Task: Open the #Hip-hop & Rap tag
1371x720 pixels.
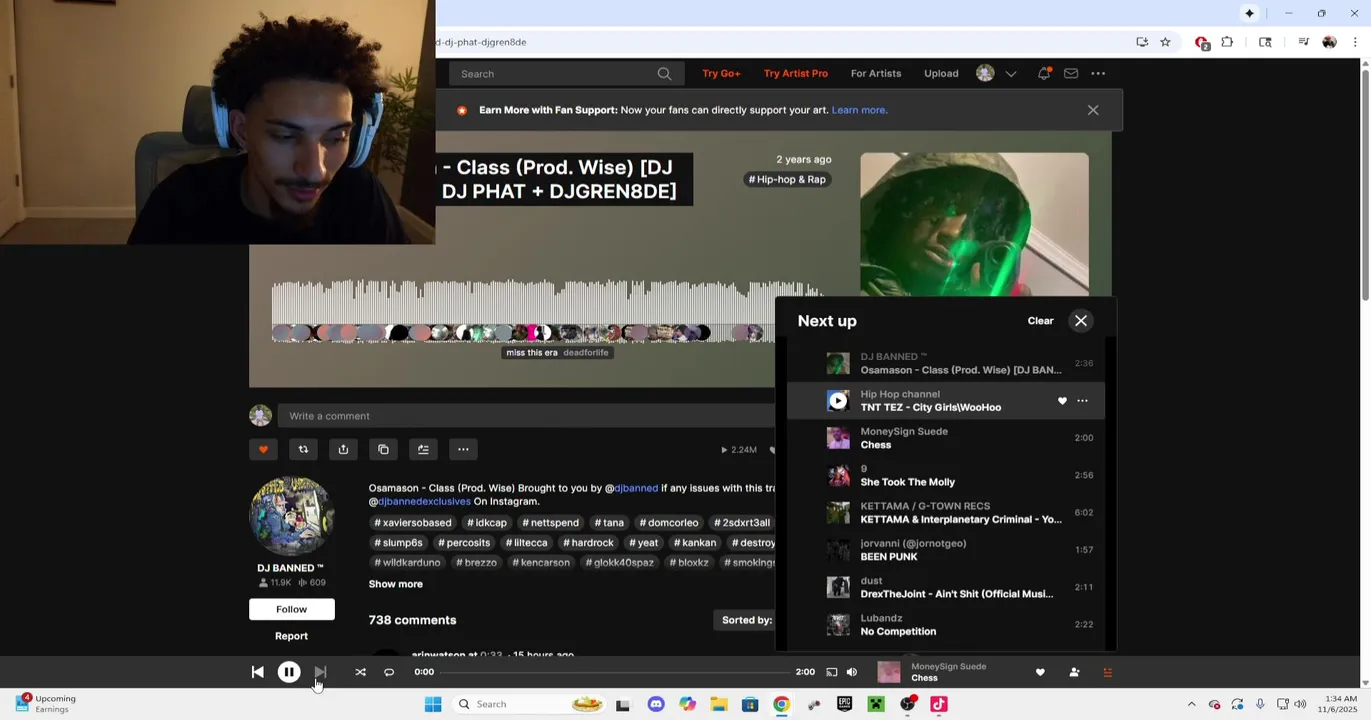Action: click(788, 180)
